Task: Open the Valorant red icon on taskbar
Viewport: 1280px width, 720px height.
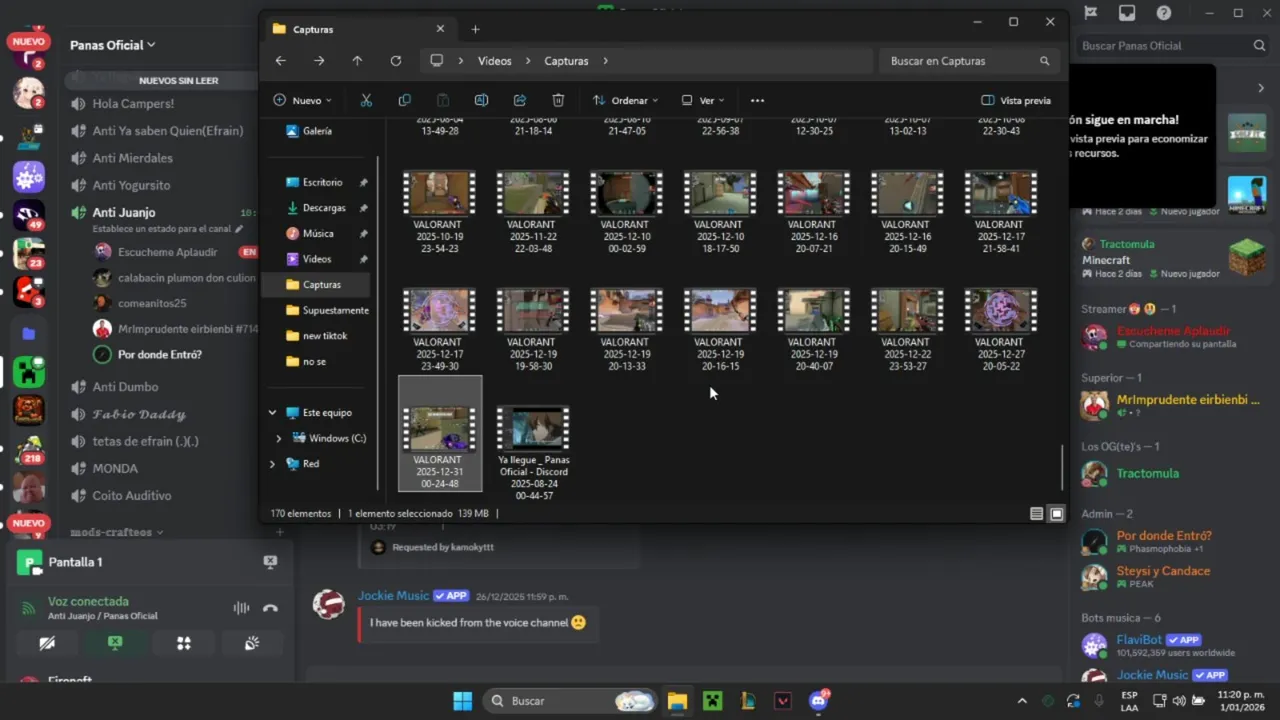Action: pyautogui.click(x=783, y=701)
